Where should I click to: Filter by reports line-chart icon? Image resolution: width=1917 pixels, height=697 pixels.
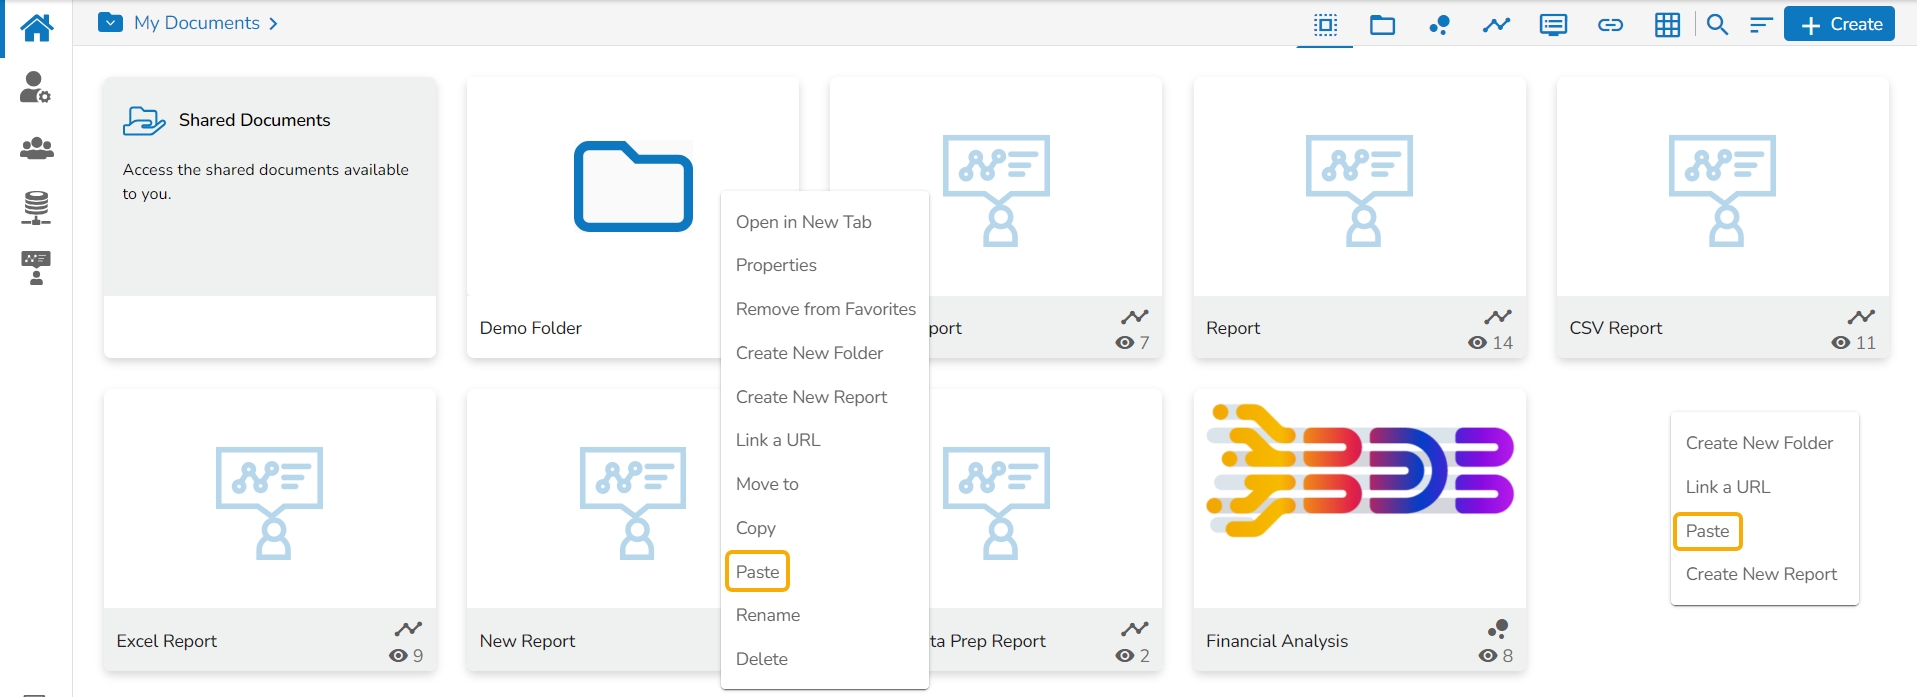pos(1496,25)
